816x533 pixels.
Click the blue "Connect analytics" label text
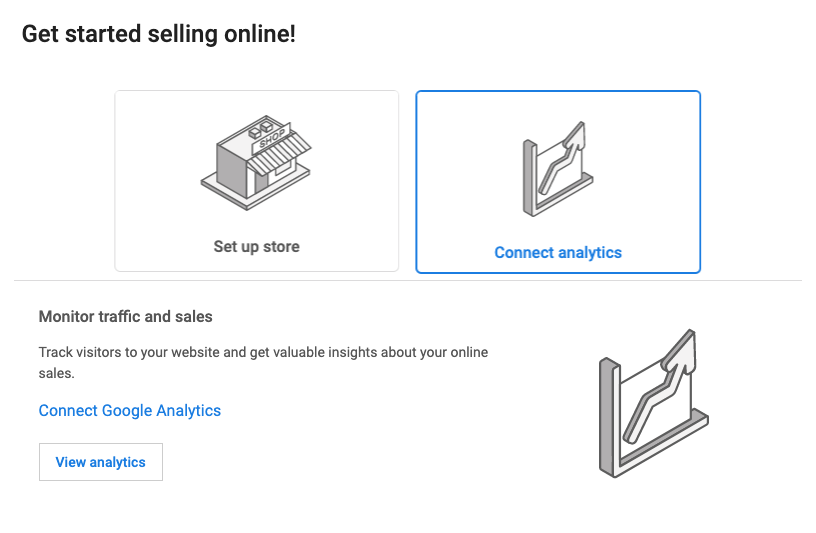click(558, 252)
